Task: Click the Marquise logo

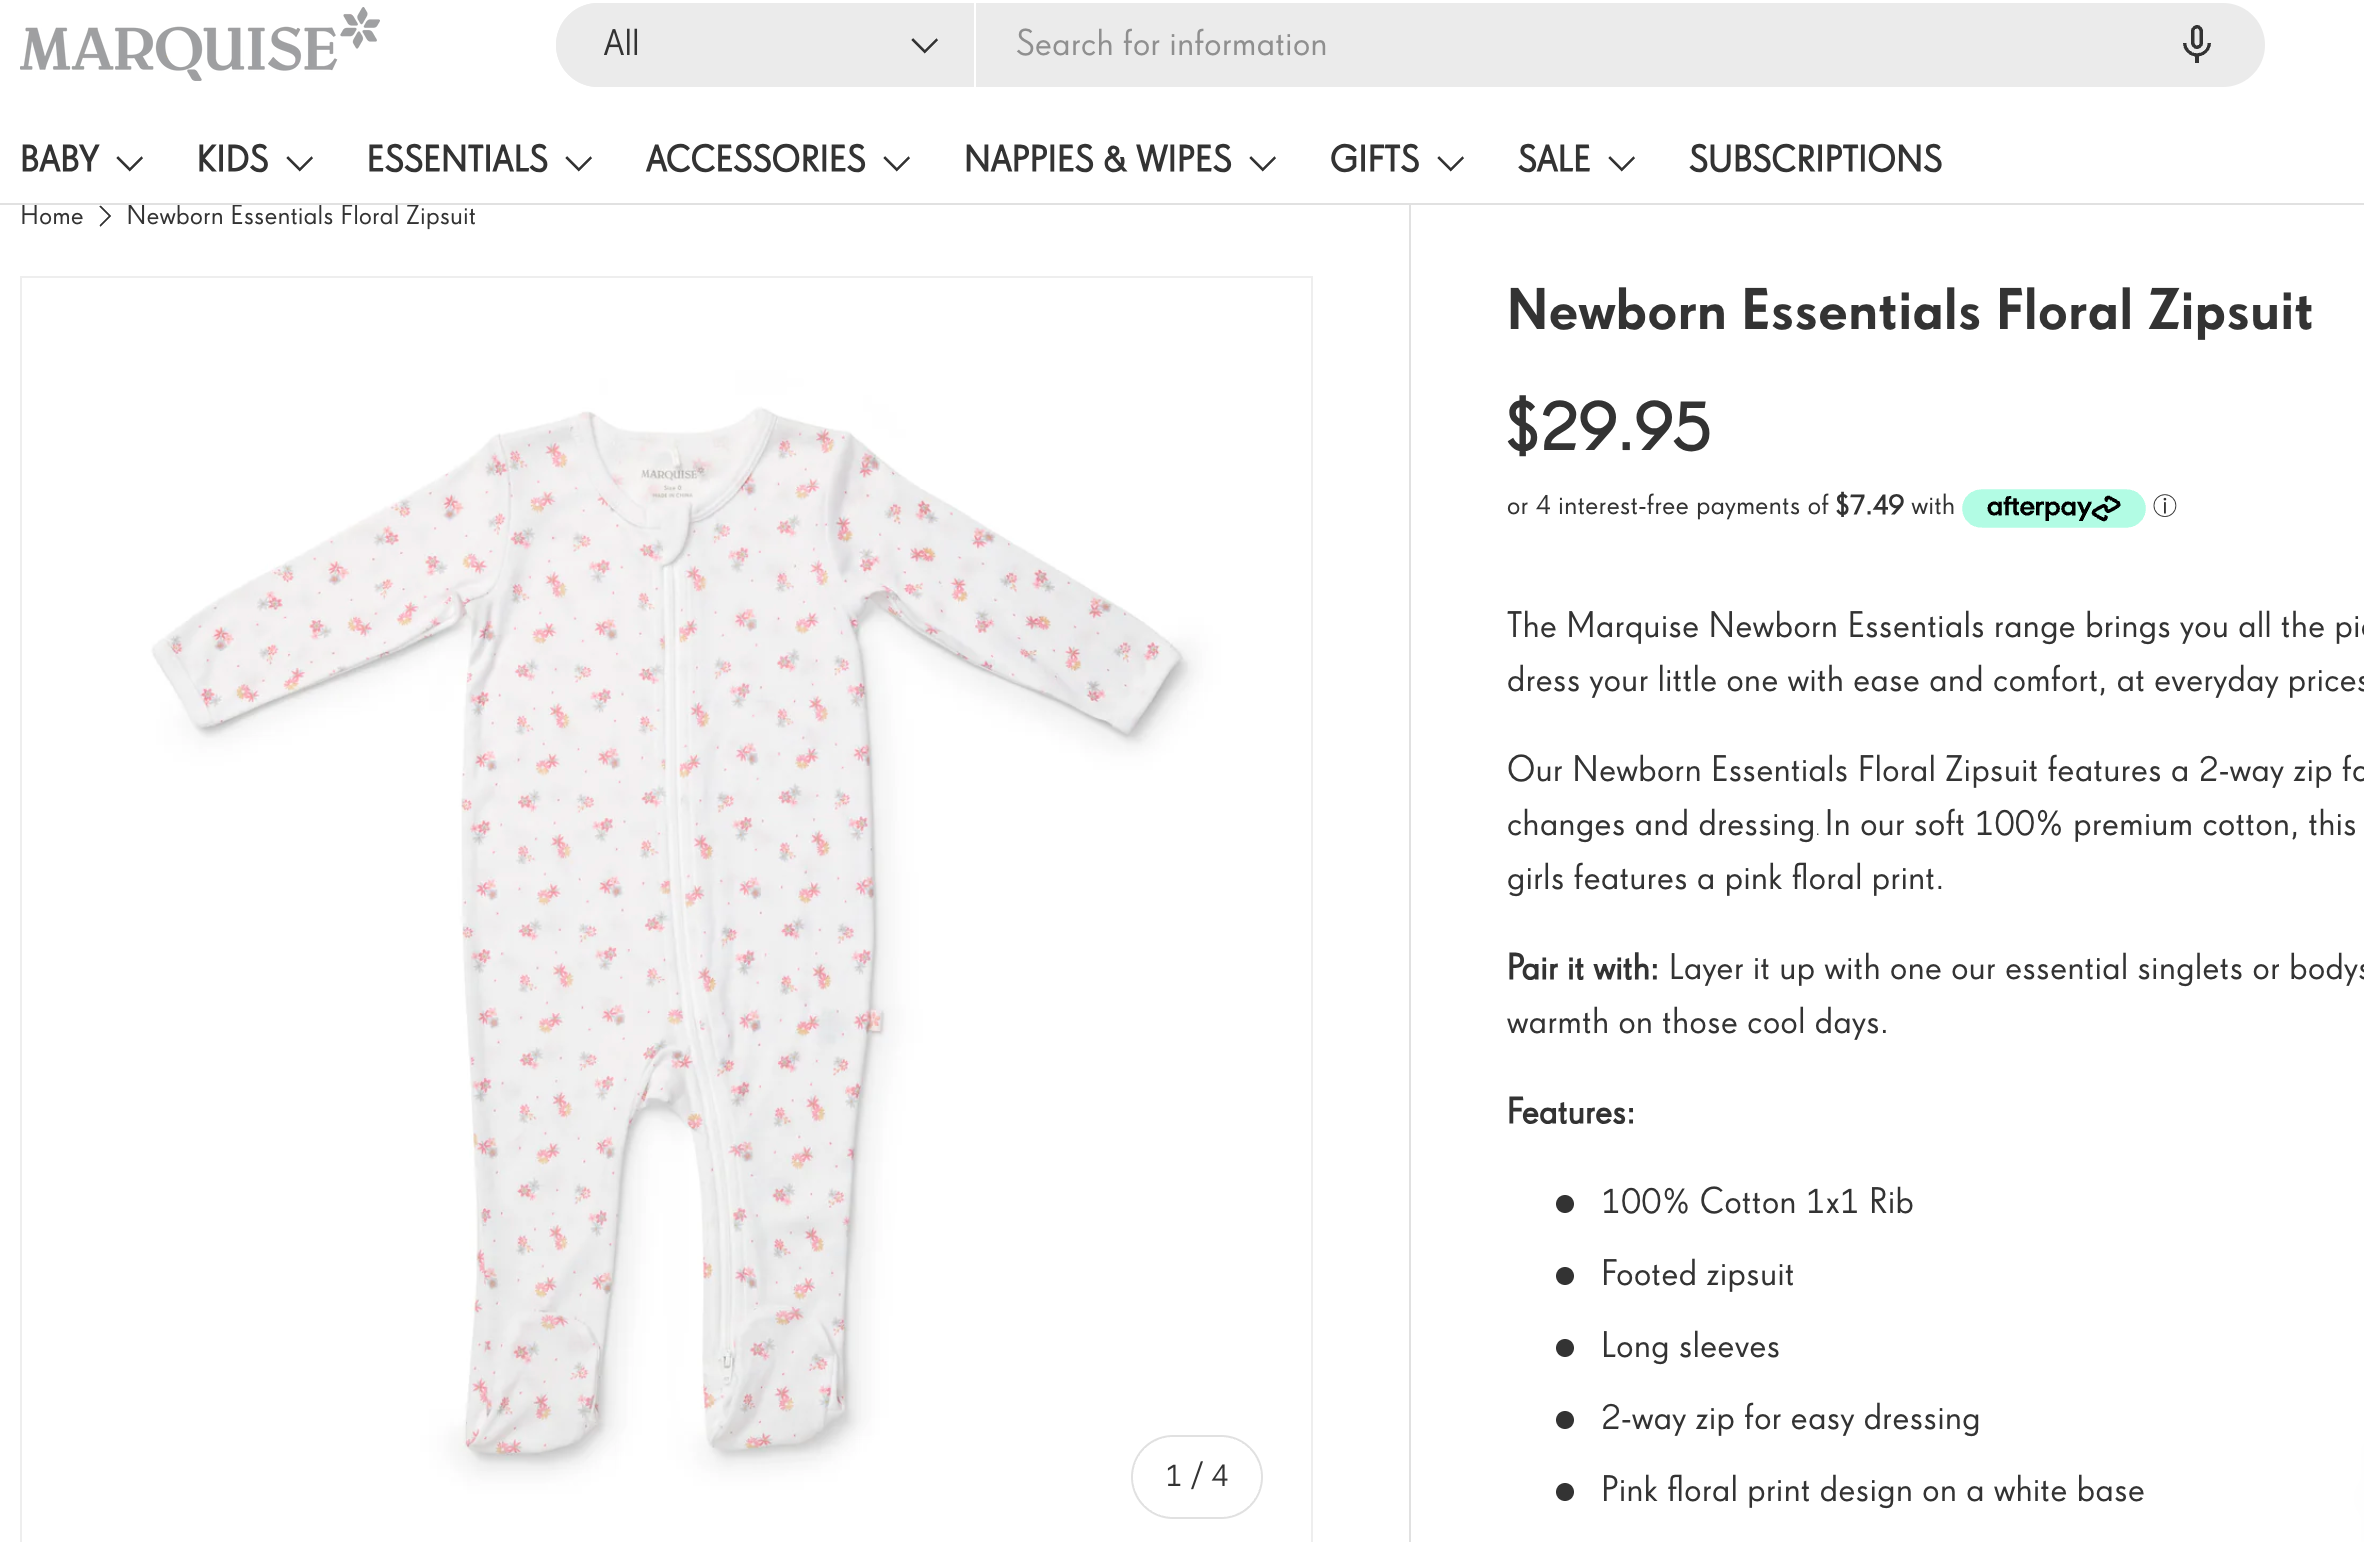Action: tap(199, 45)
